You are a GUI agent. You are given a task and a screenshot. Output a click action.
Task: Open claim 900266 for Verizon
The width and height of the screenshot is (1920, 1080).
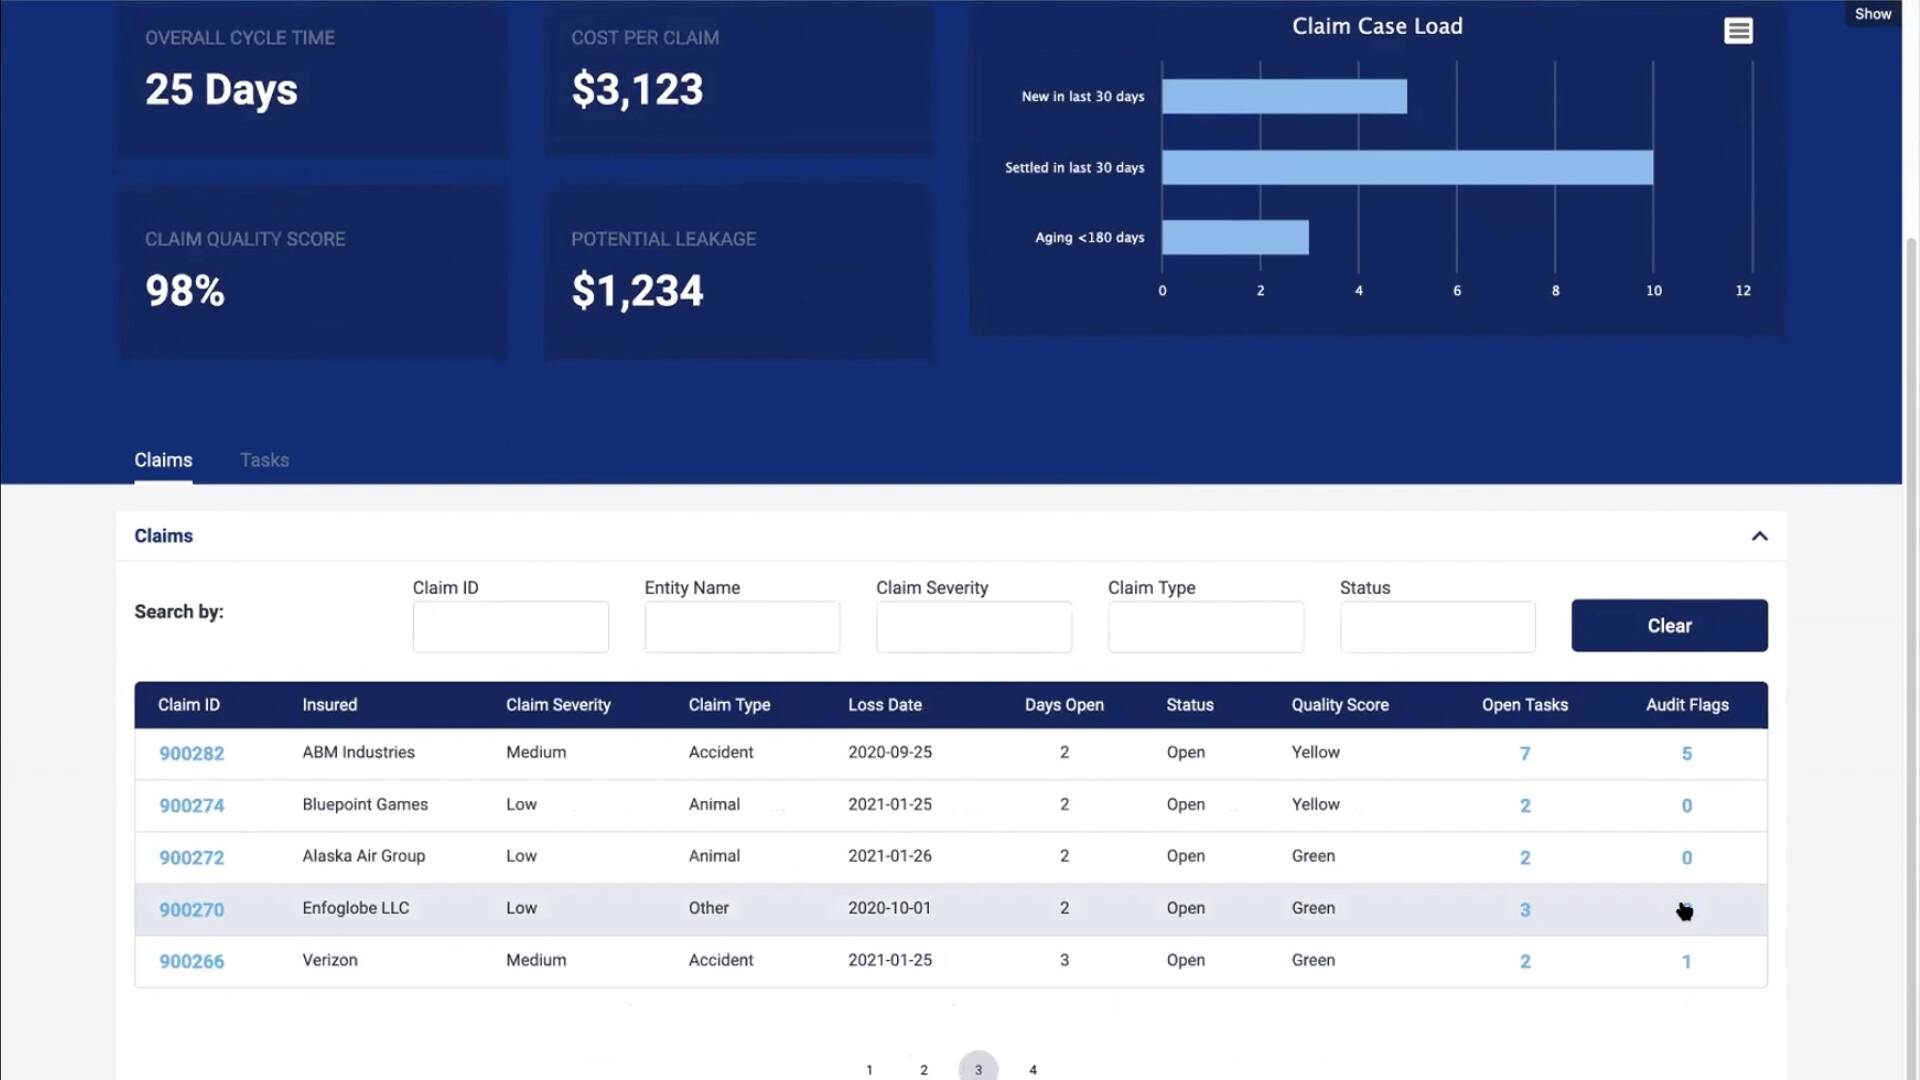191,961
